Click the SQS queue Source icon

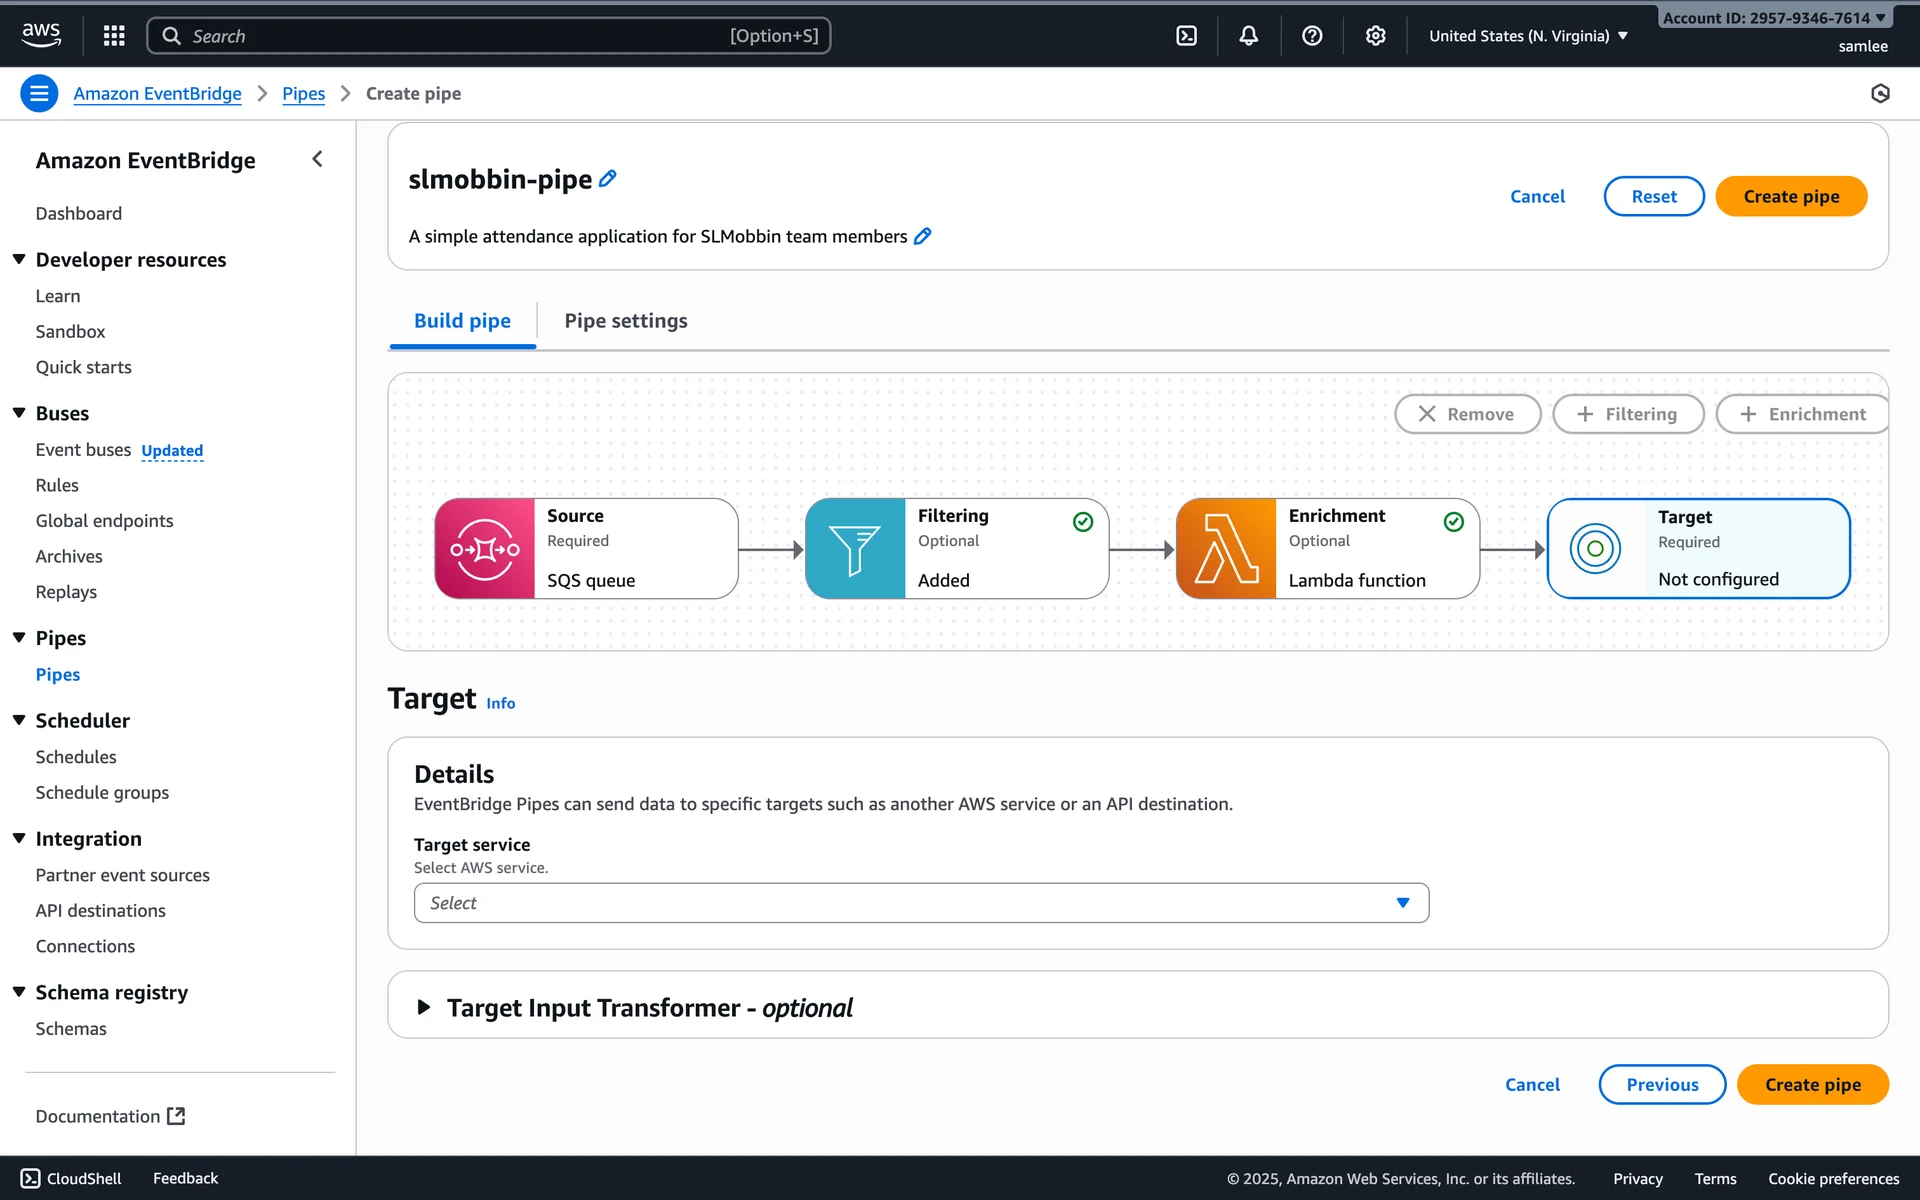[x=485, y=549]
